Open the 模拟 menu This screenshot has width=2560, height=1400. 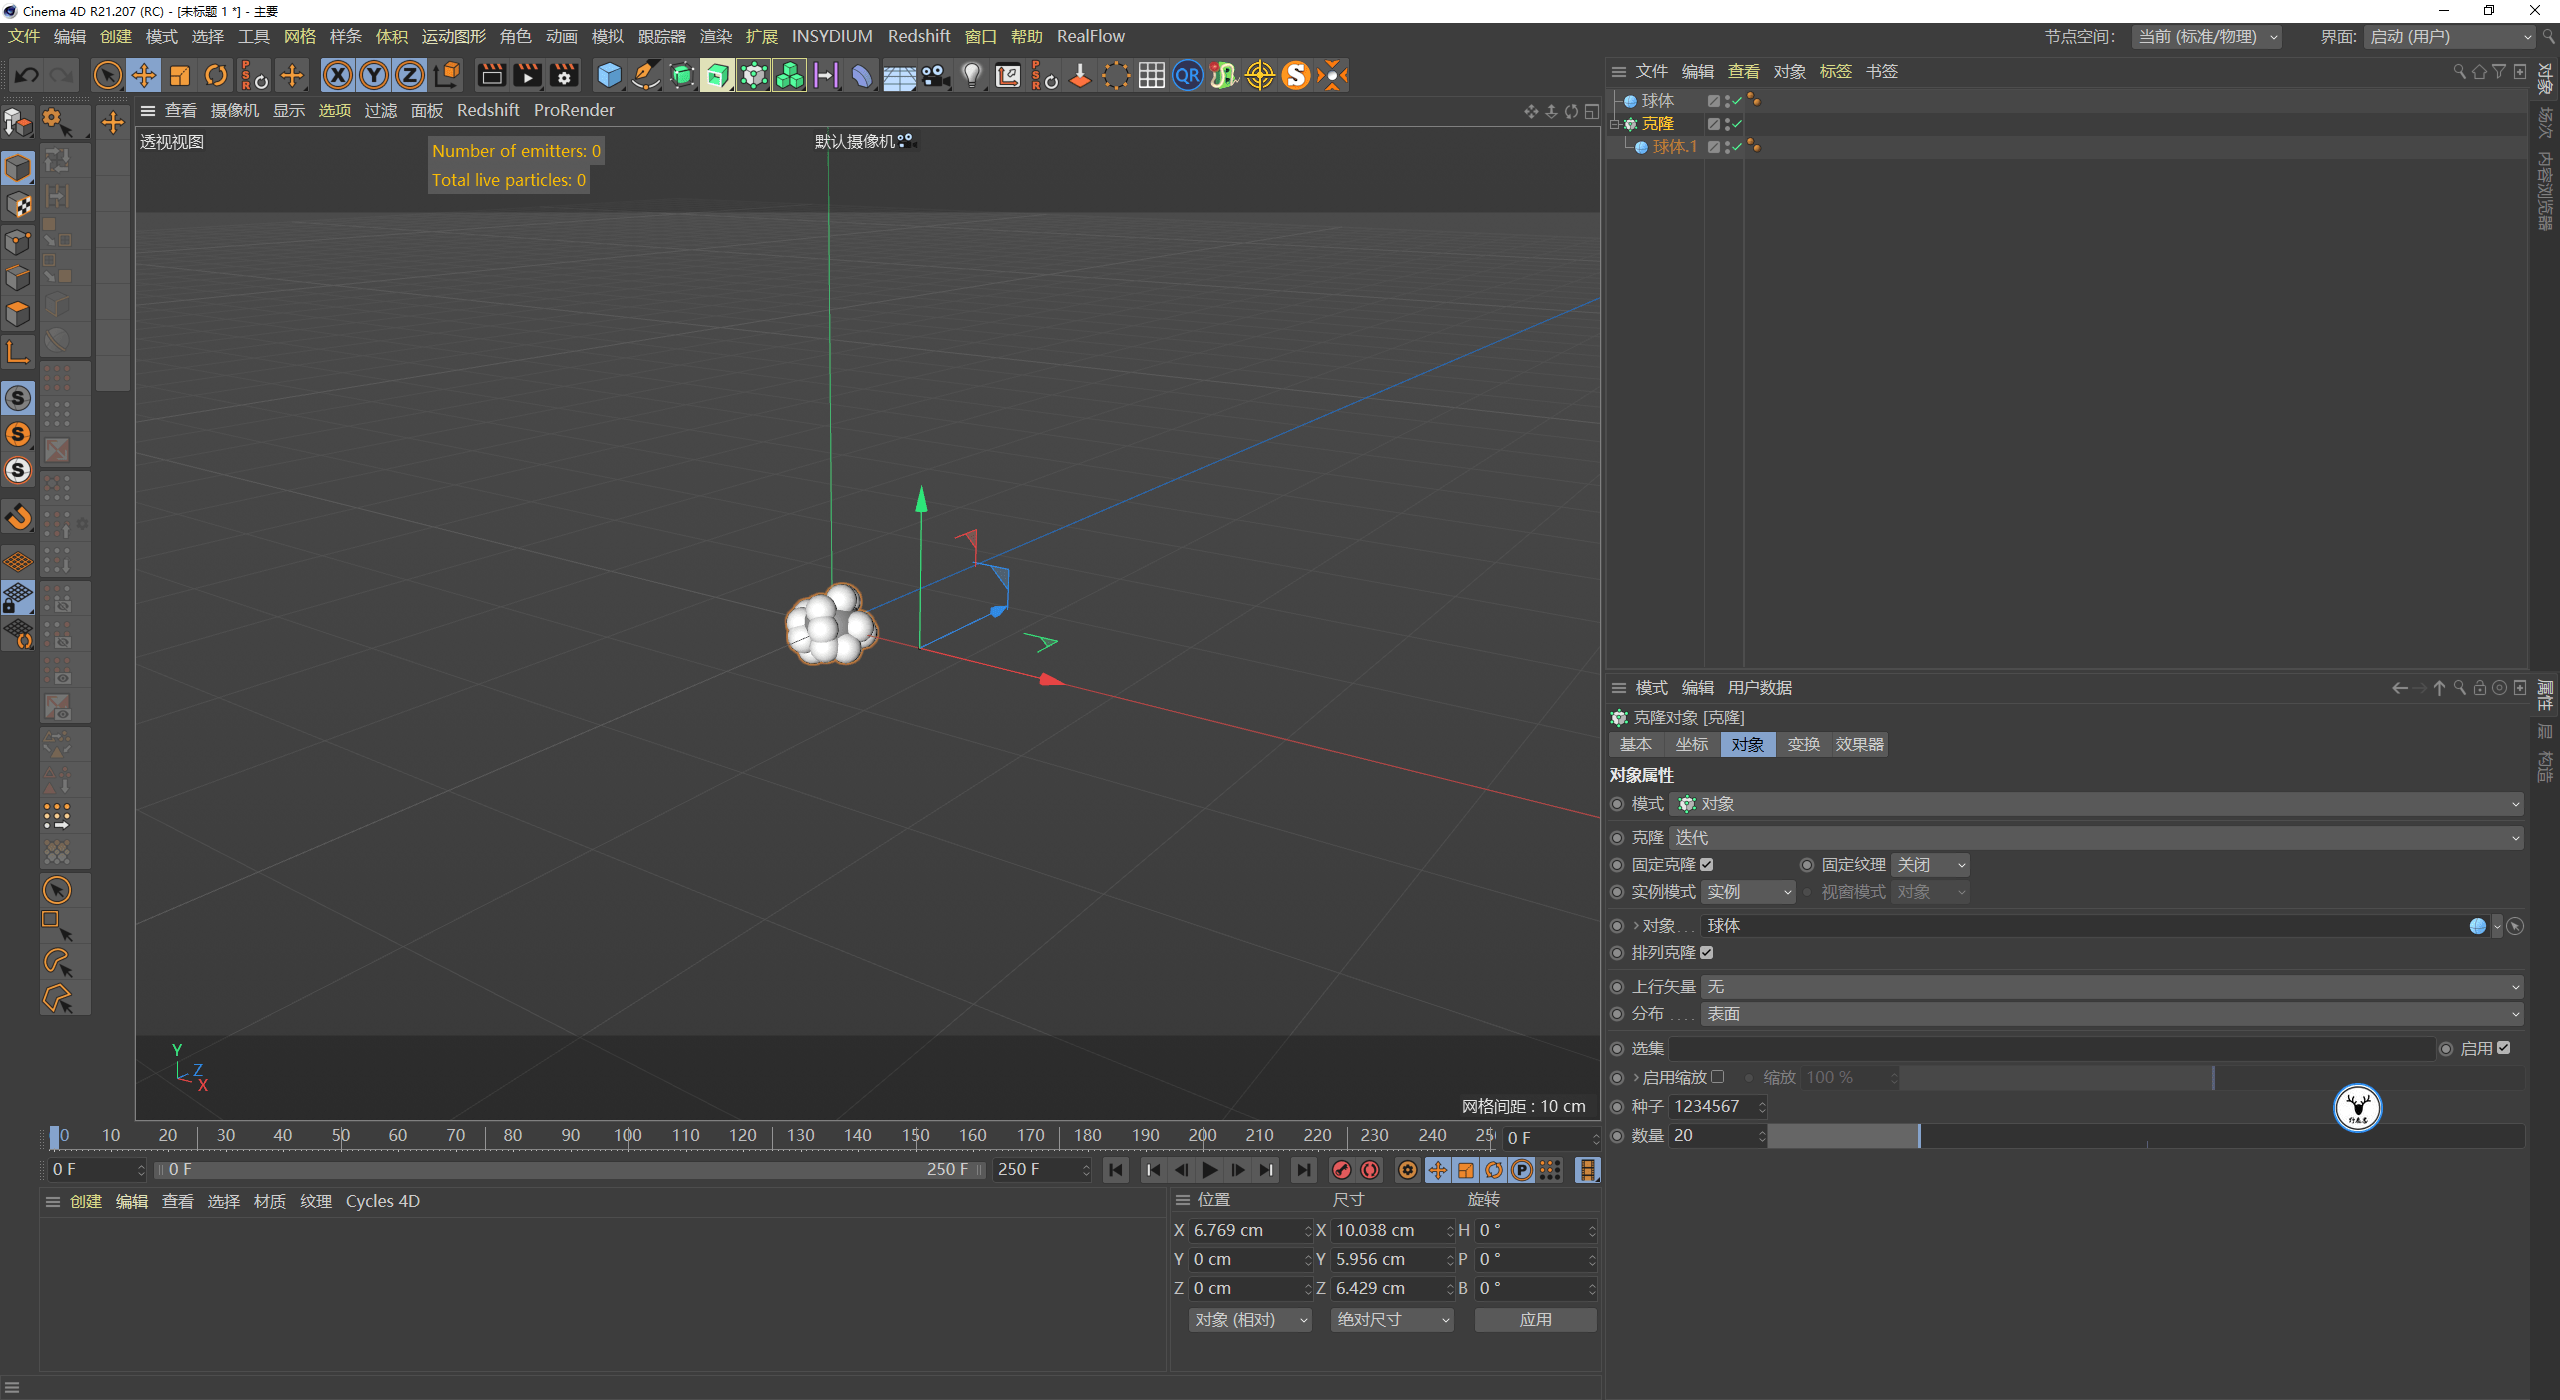pyautogui.click(x=607, y=36)
